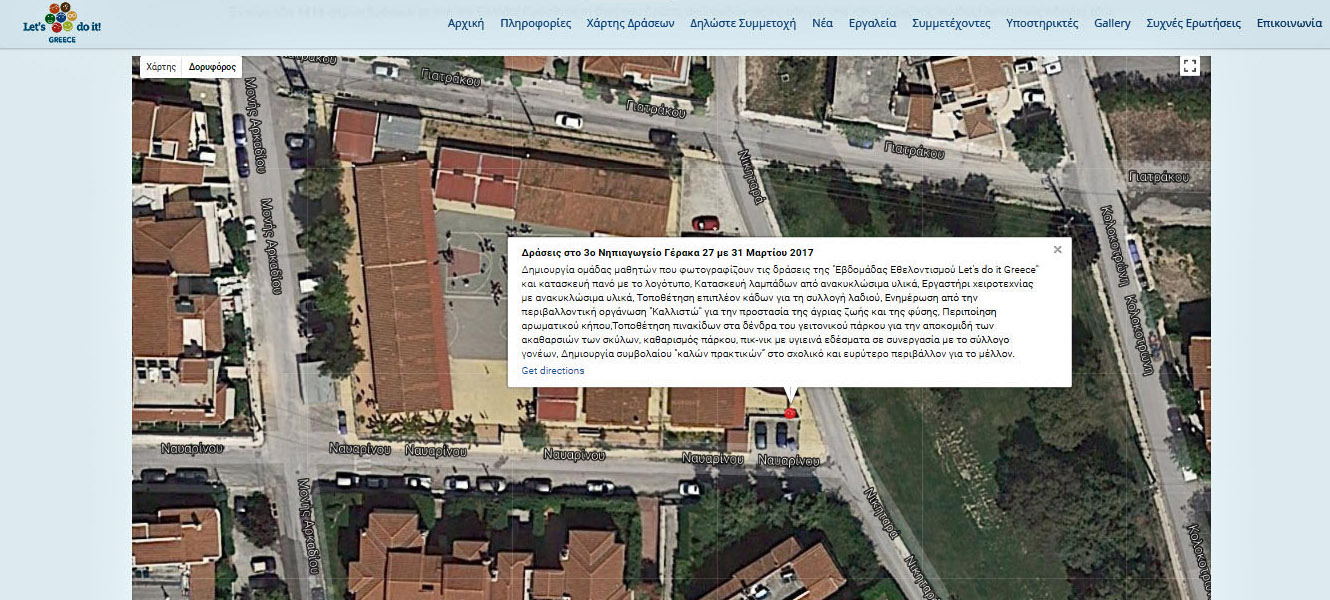The height and width of the screenshot is (600, 1330).
Task: Close the info popup window
Action: coord(1057,250)
